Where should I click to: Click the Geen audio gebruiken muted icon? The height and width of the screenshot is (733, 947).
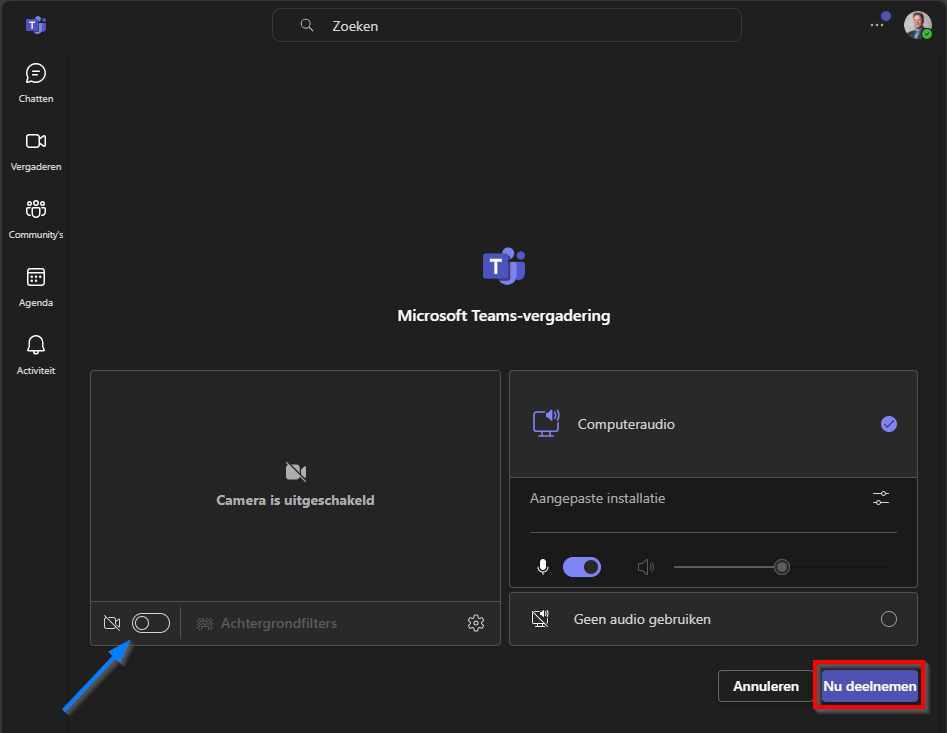click(540, 619)
